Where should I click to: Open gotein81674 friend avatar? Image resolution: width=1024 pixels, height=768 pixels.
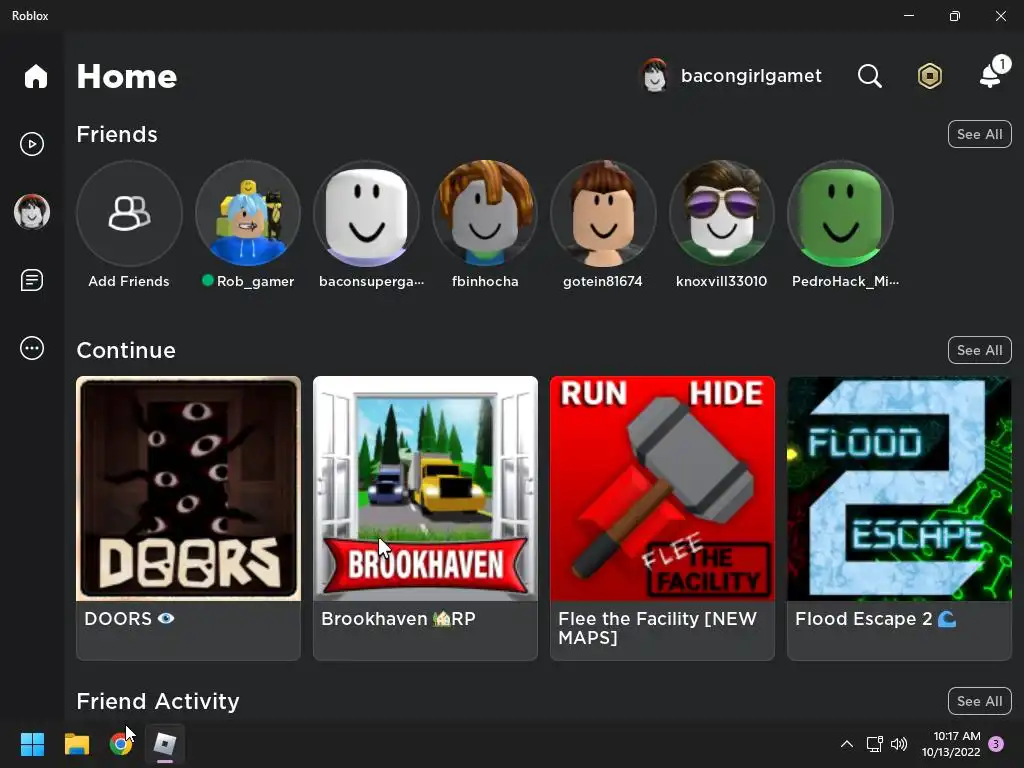603,214
